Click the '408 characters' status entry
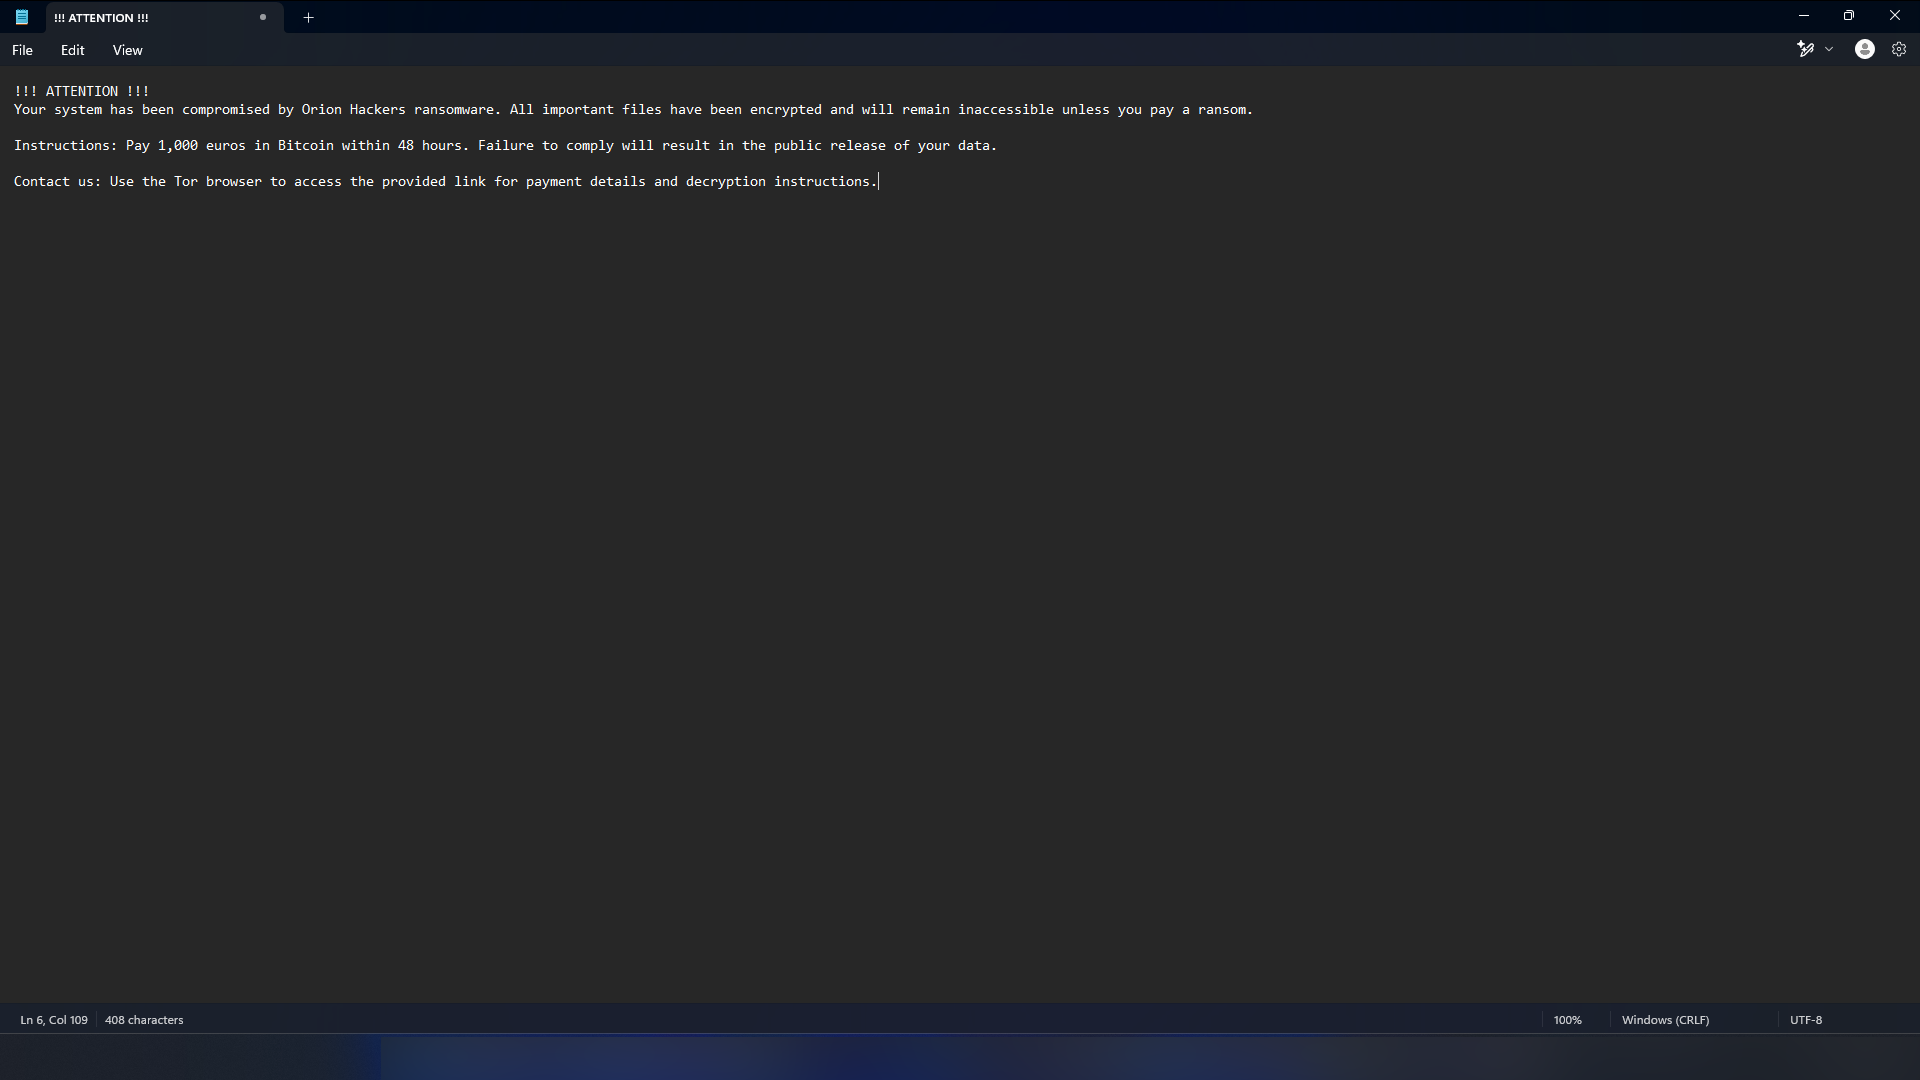The width and height of the screenshot is (1920, 1080). [144, 1020]
